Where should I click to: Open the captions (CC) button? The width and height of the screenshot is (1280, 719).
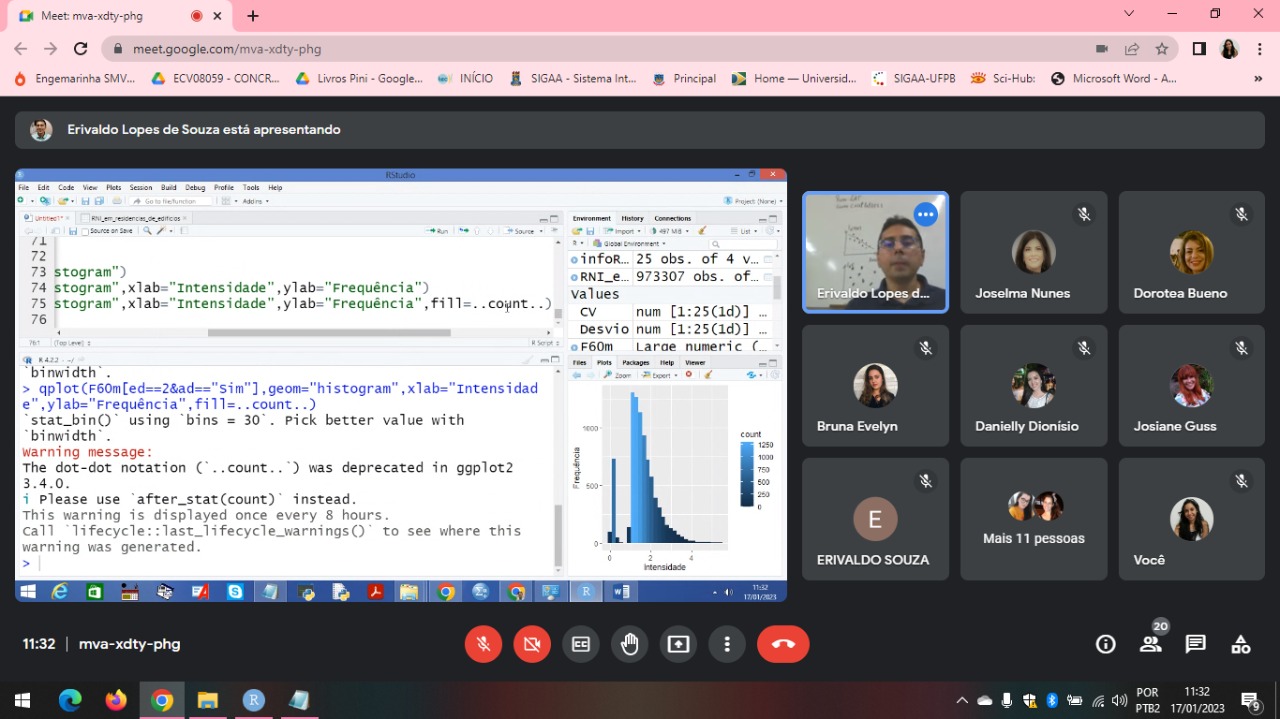580,645
